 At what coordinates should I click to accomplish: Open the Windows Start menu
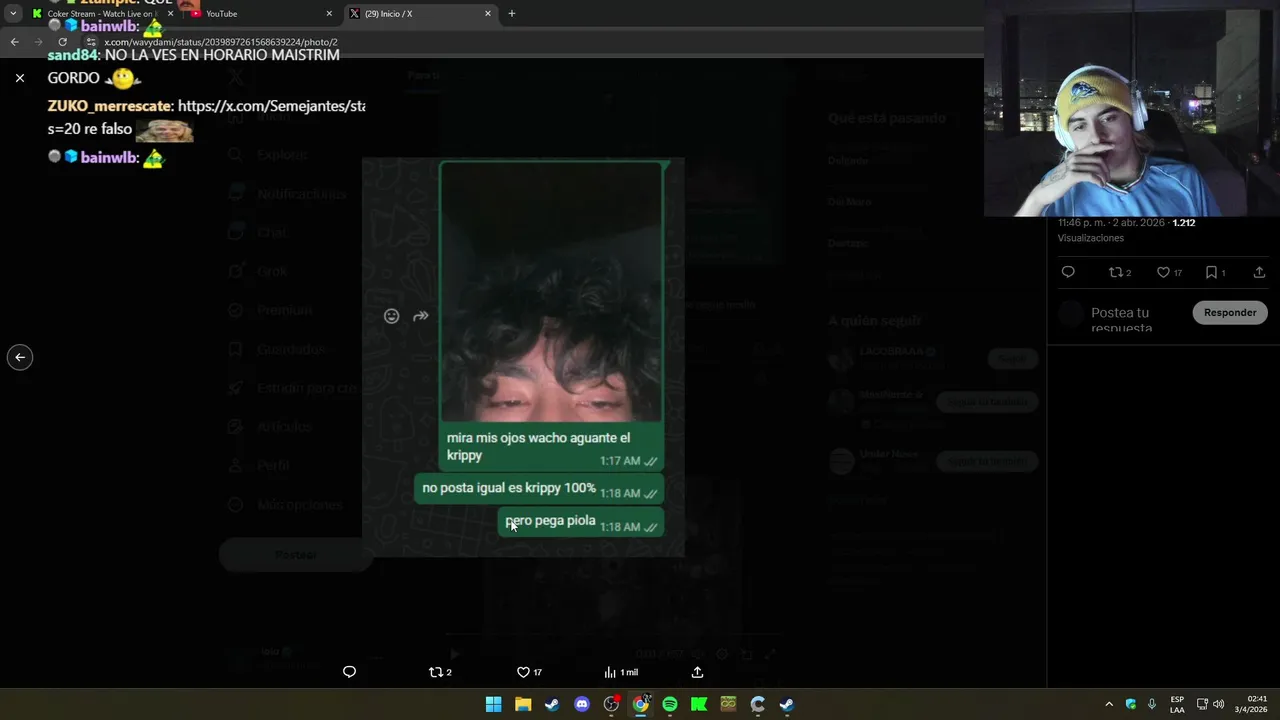pos(493,704)
